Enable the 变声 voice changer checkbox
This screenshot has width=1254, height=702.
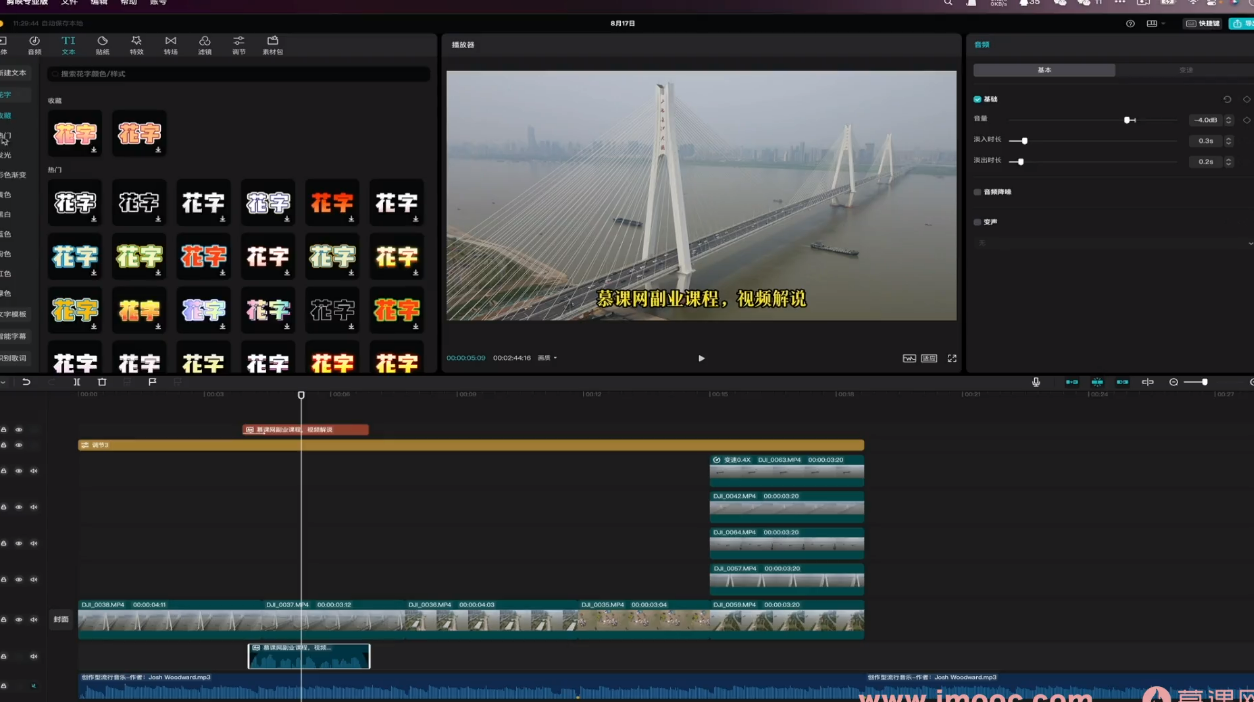[x=978, y=222]
